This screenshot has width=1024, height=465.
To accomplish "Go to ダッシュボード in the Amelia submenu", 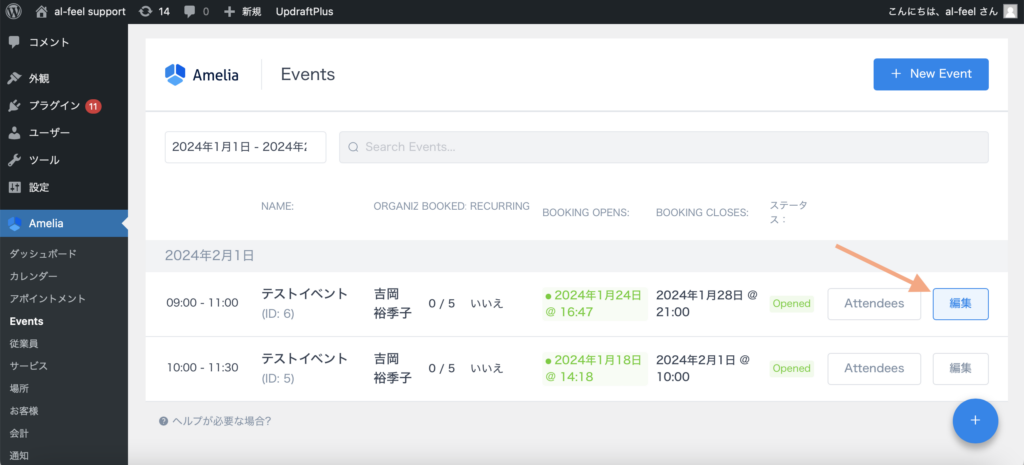I will point(42,254).
